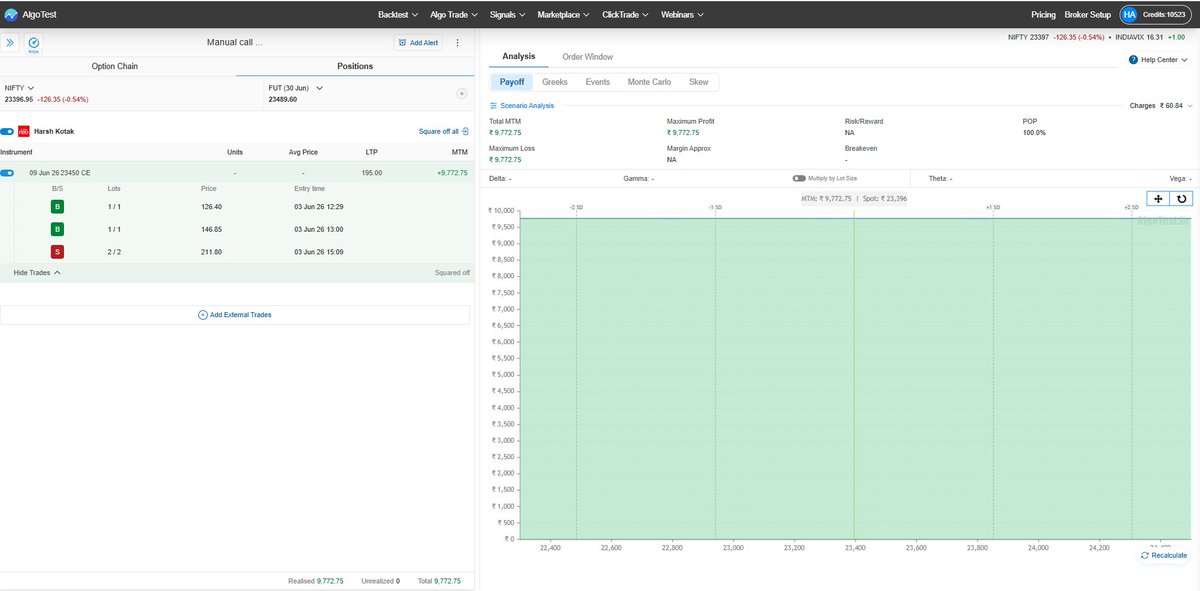Image resolution: width=1200 pixels, height=591 pixels.
Task: Select the Analysis tab
Action: point(518,56)
